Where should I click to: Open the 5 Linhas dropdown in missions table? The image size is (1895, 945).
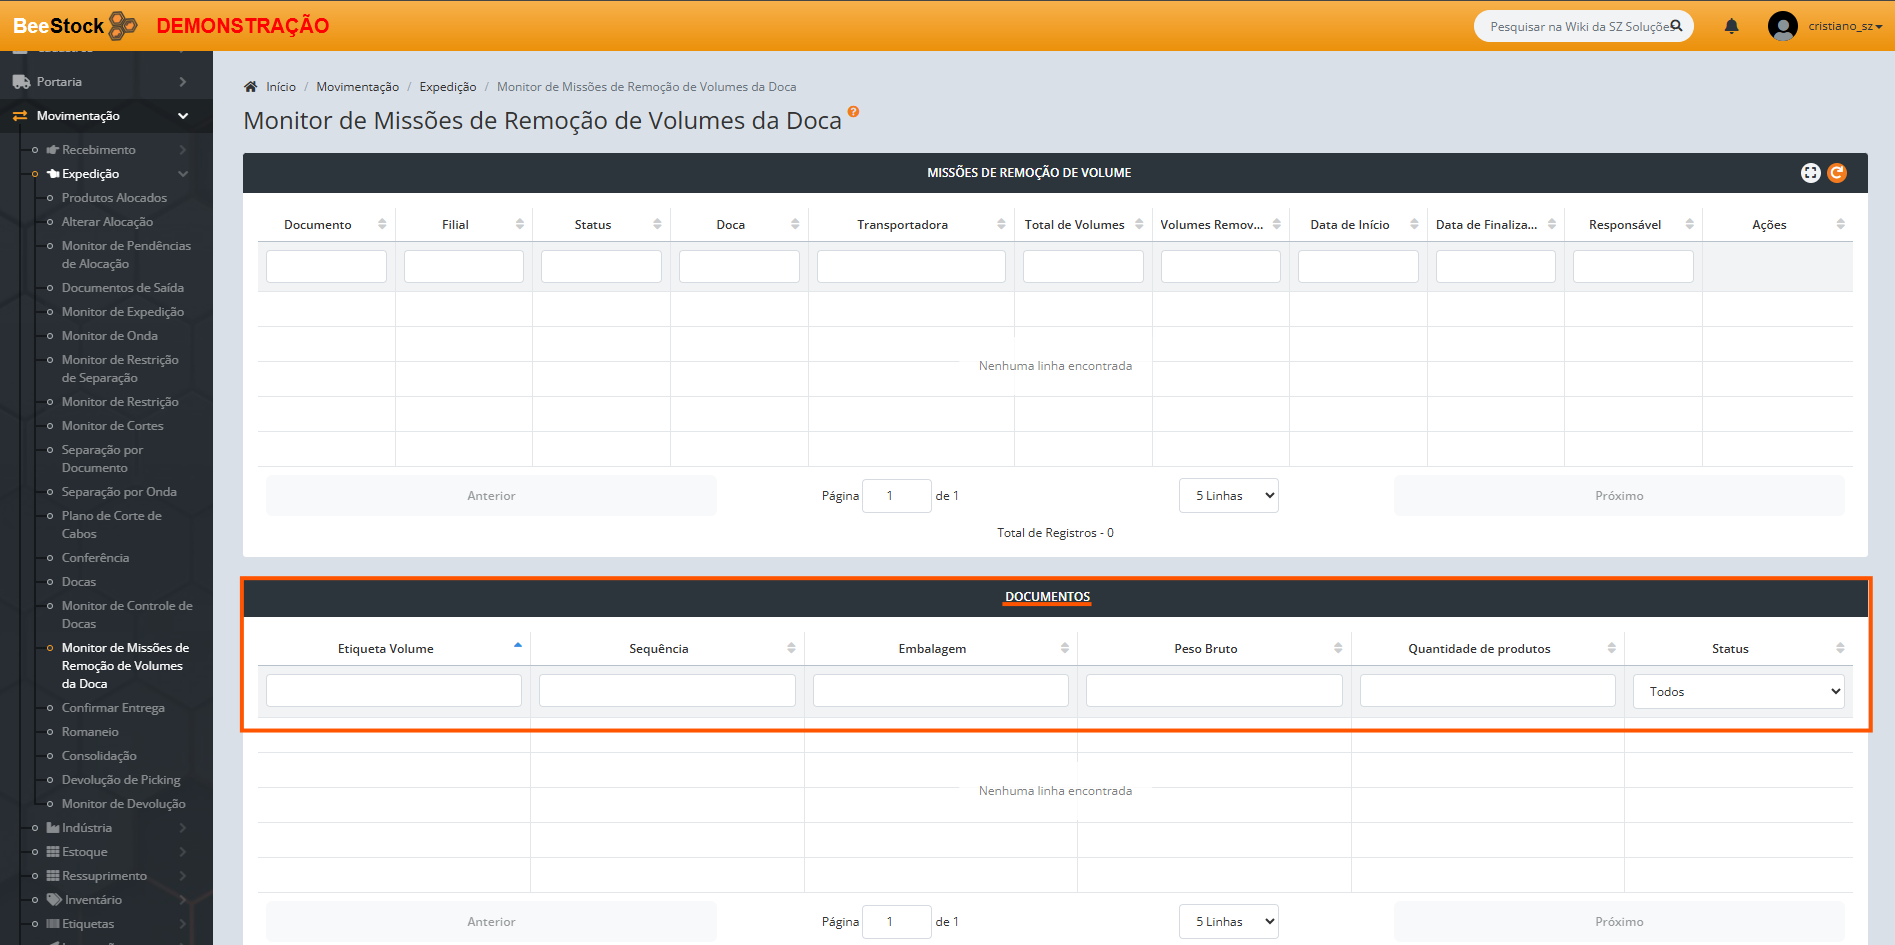(x=1228, y=496)
